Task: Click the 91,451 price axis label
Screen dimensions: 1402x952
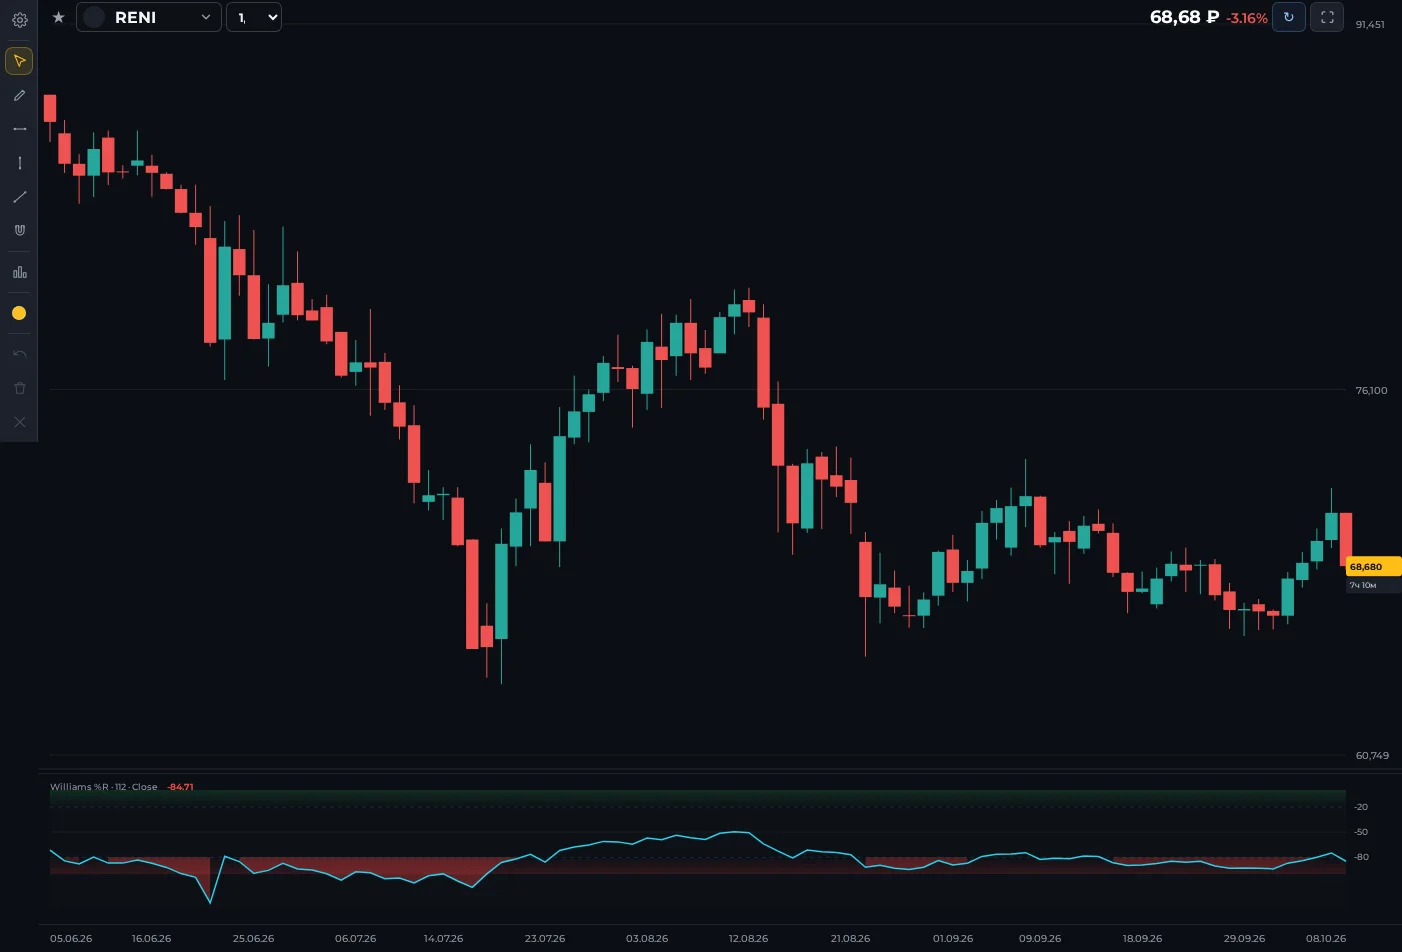Action: [x=1370, y=24]
